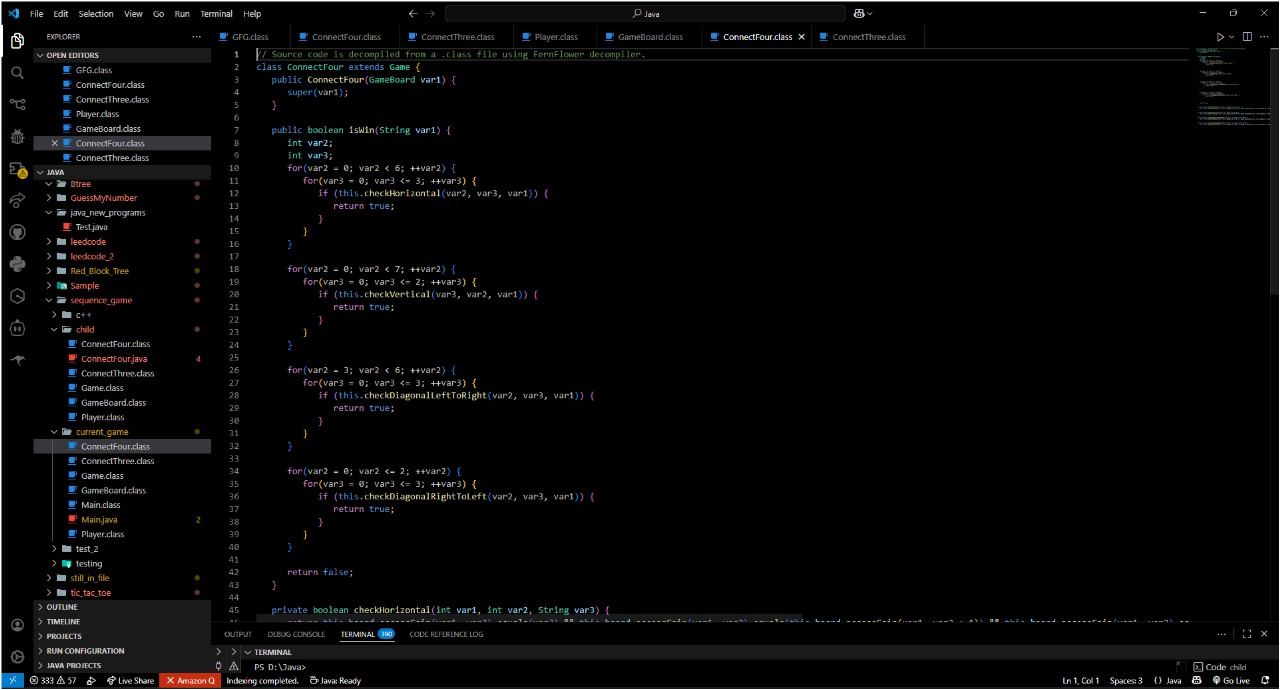Screen dimensions: 1280x690
Task: Click the Go Live status bar button
Action: 1230,681
